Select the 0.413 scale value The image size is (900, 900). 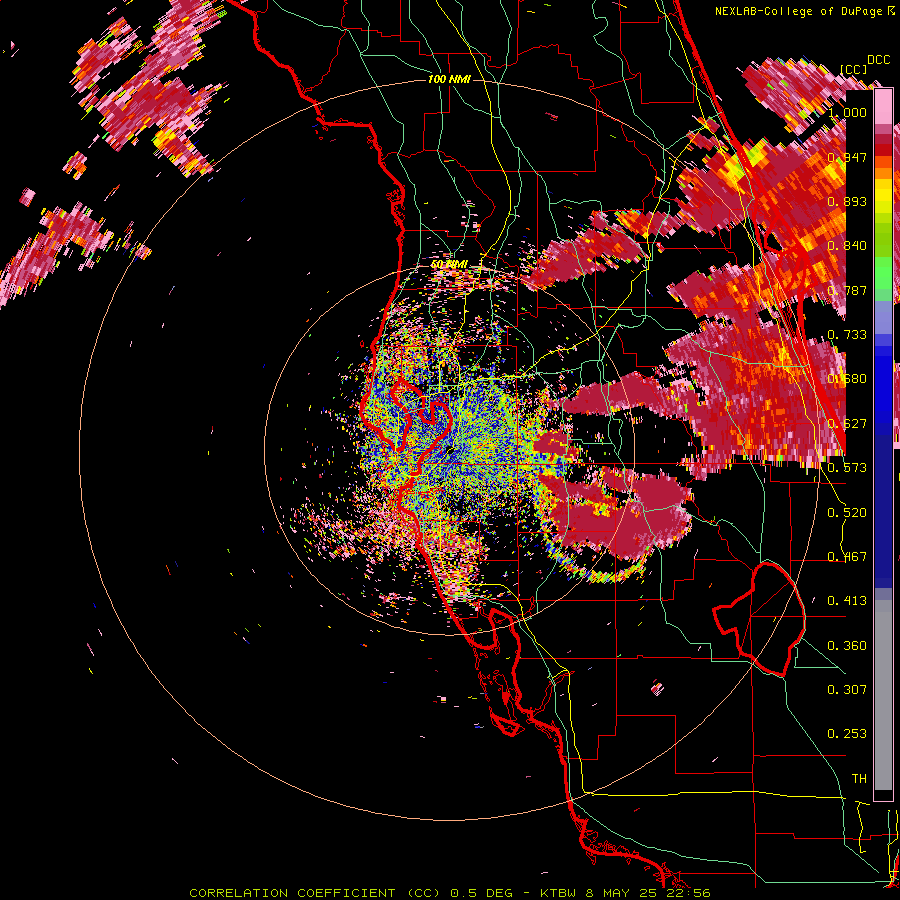coord(847,601)
